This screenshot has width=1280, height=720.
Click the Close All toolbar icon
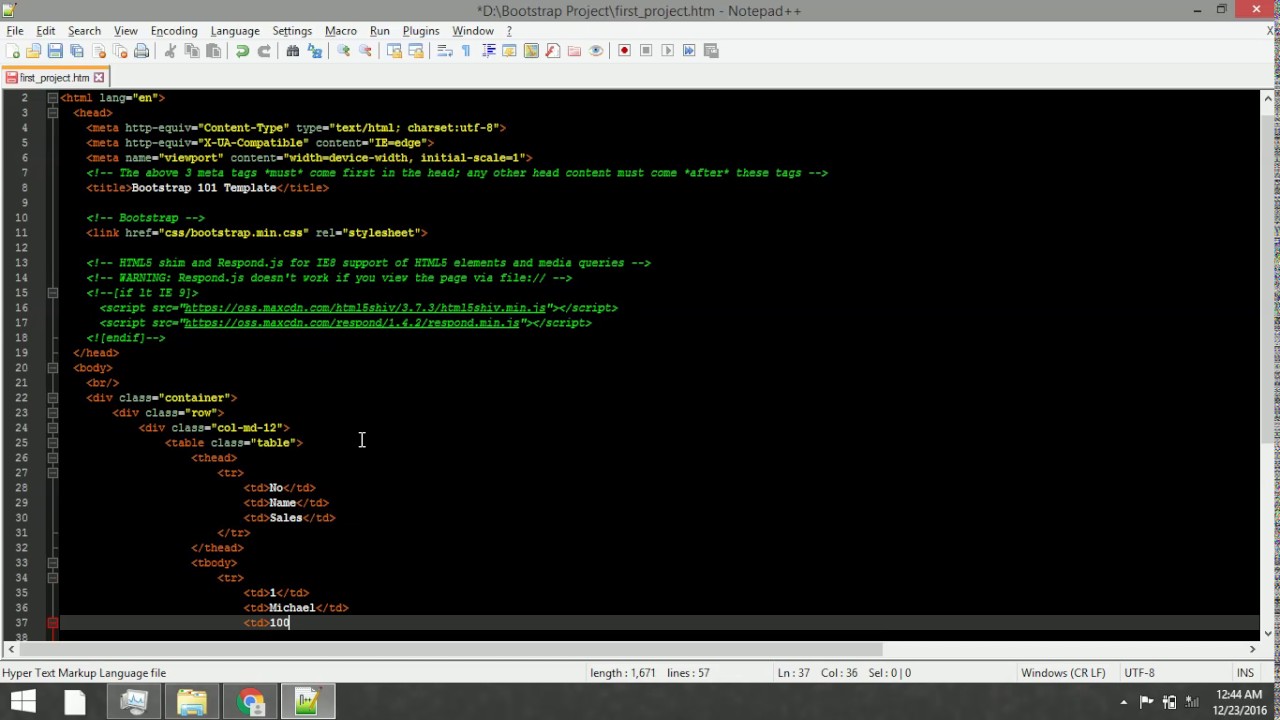(120, 51)
